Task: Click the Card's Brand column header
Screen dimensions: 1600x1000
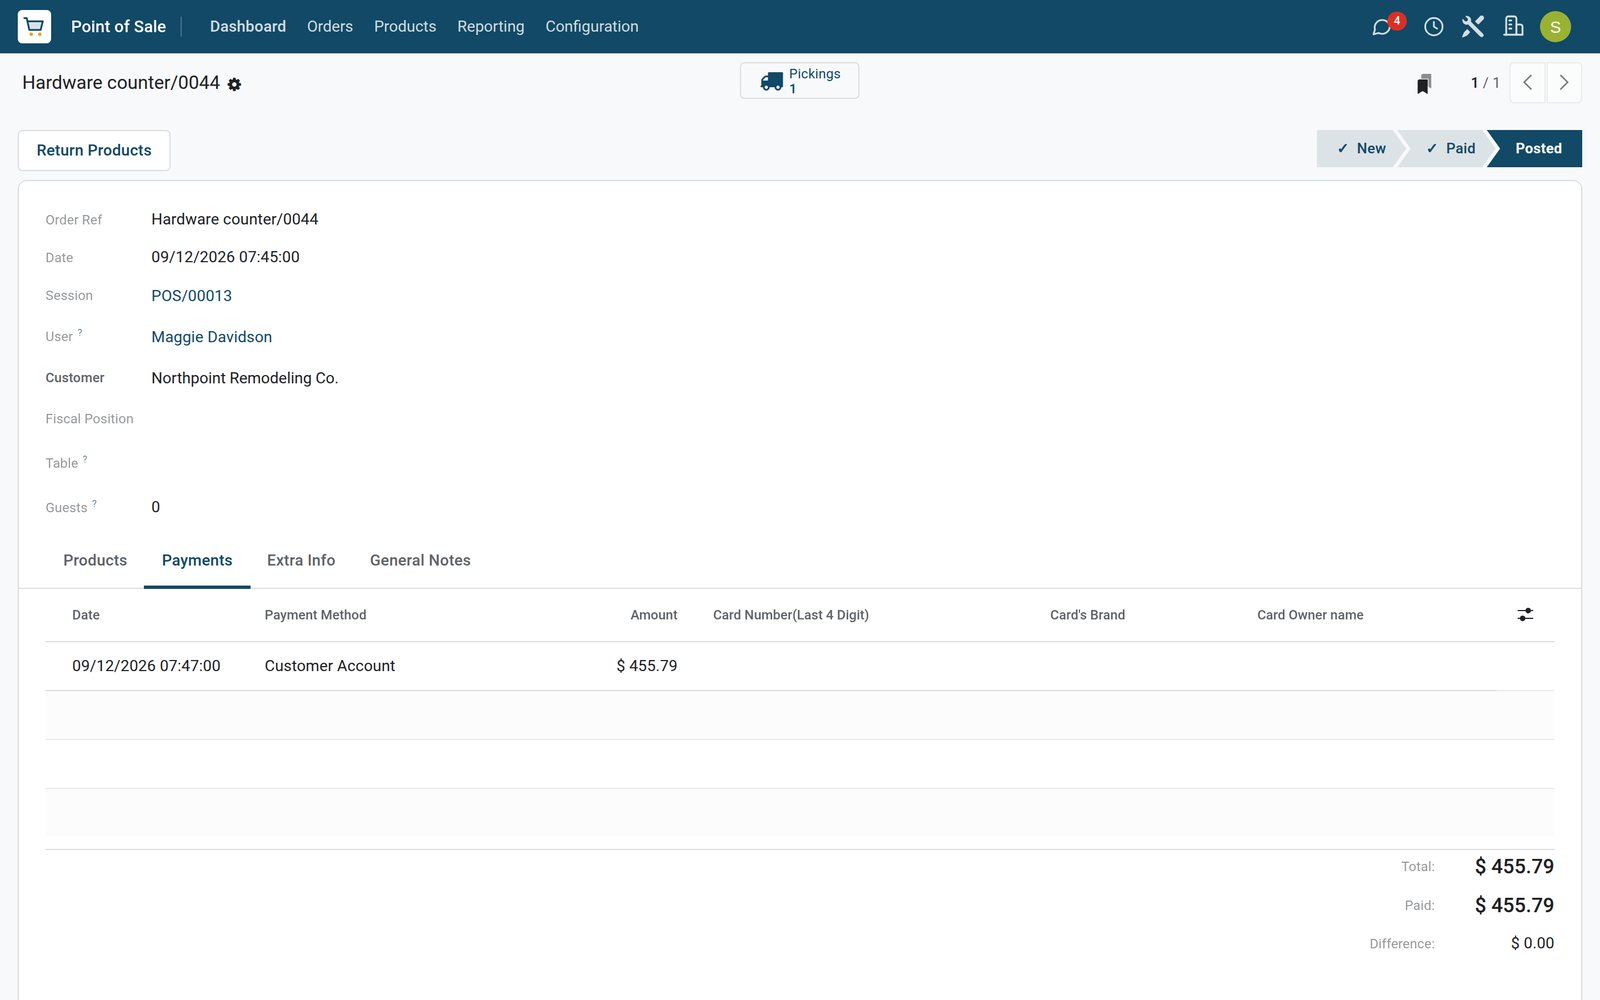Action: click(1087, 615)
